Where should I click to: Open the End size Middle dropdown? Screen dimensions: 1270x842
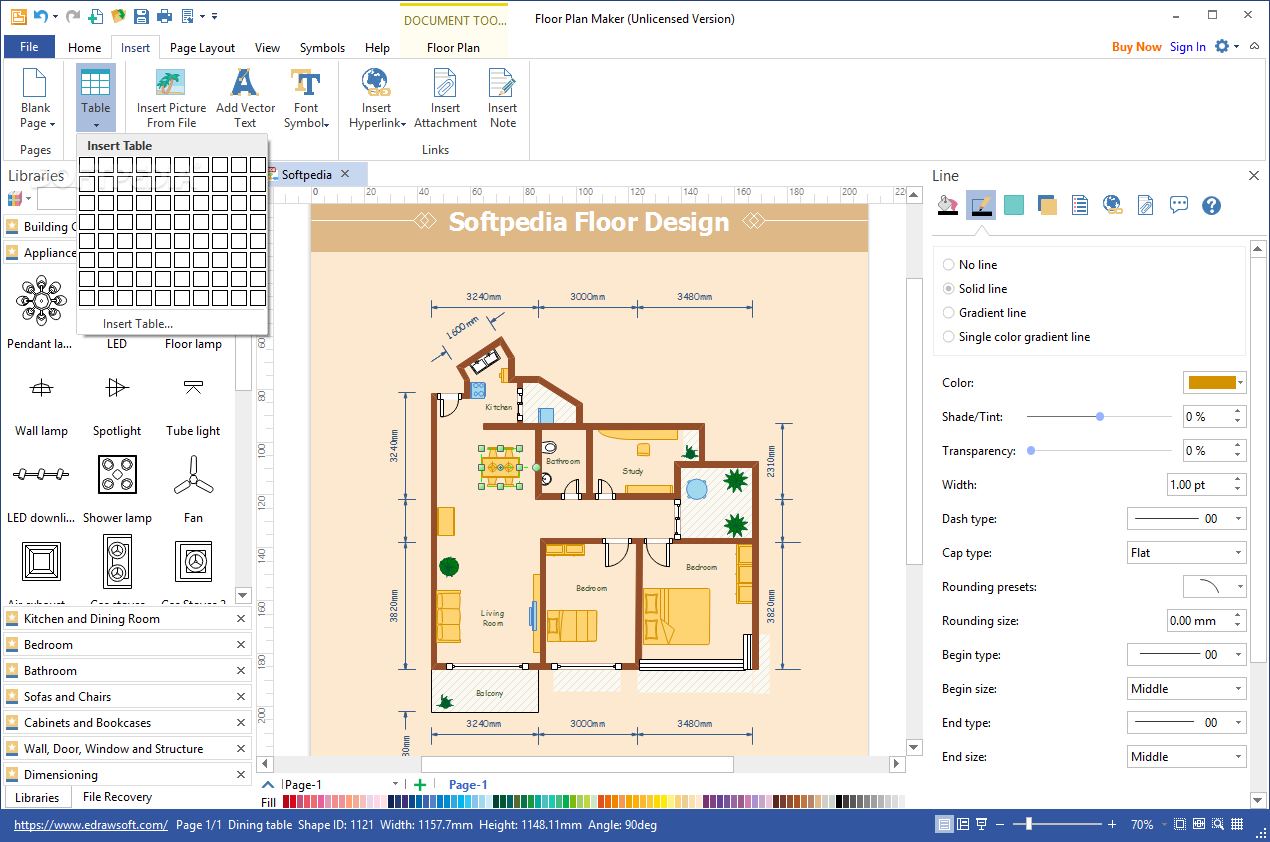click(x=1187, y=757)
